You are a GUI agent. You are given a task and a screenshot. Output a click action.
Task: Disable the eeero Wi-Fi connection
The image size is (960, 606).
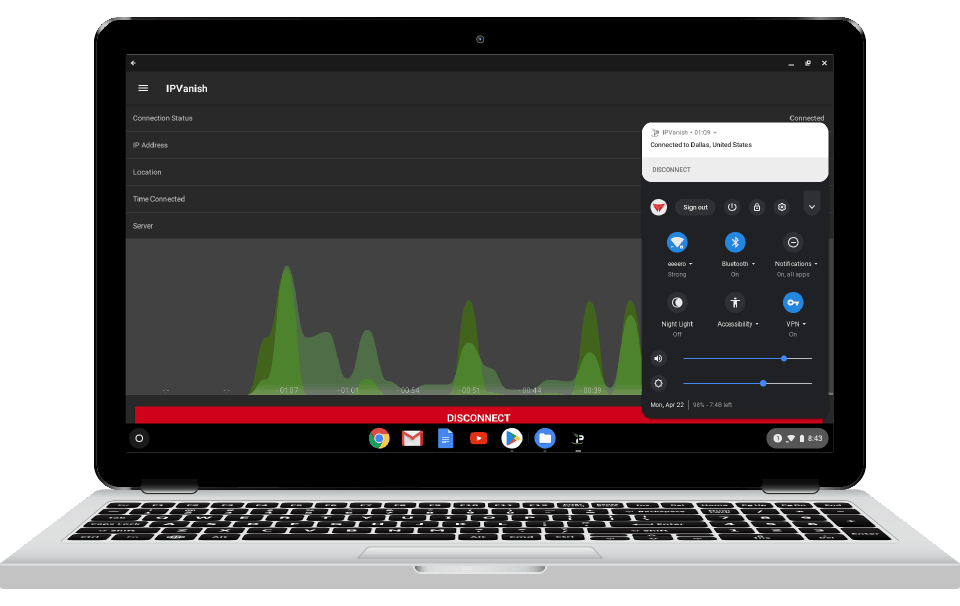(677, 242)
